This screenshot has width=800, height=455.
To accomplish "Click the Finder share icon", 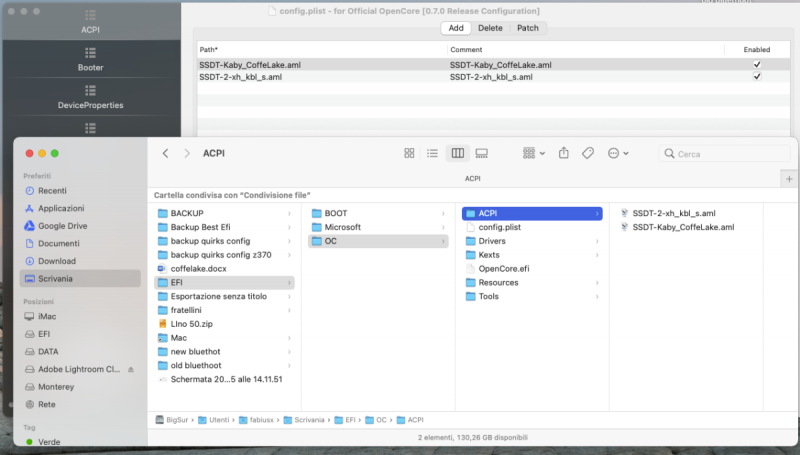I will 563,153.
